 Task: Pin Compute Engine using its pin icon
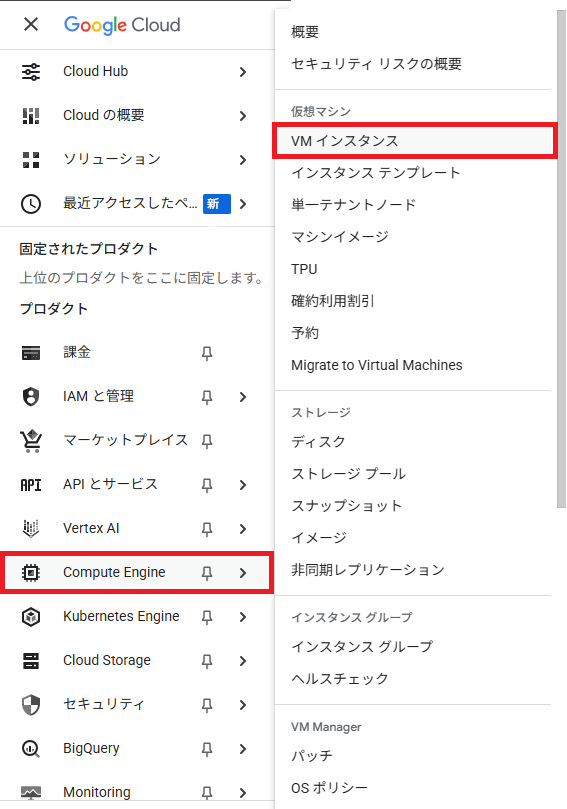click(x=207, y=573)
